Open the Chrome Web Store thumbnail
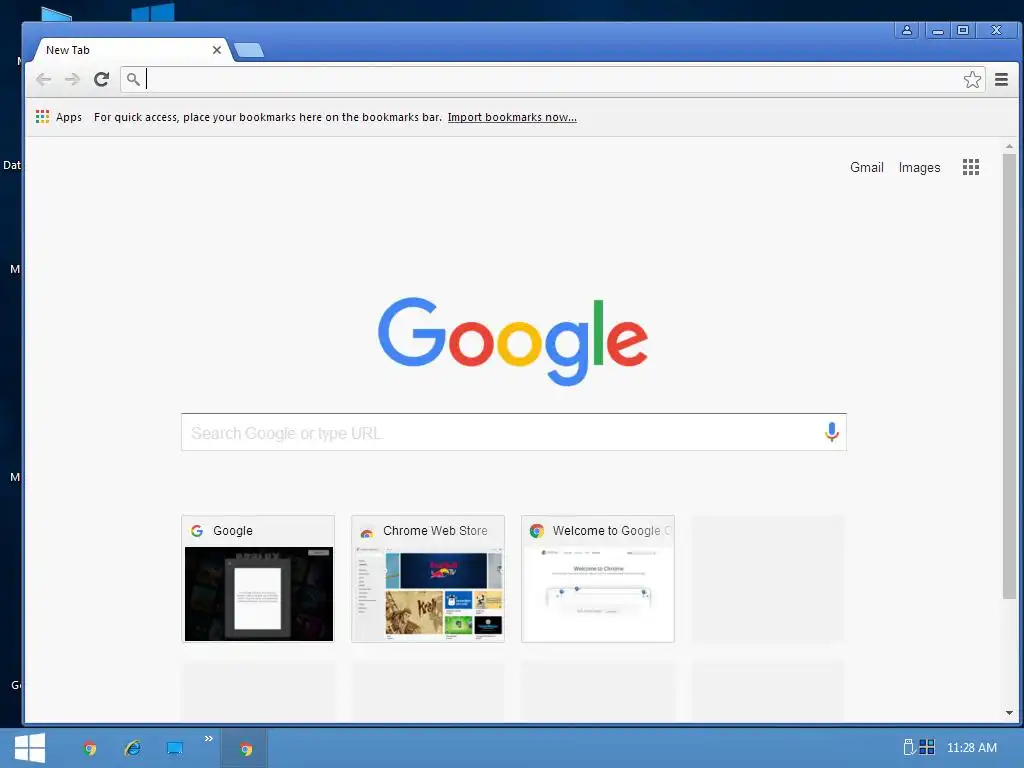Screen dimensions: 1024x768 coord(428,579)
